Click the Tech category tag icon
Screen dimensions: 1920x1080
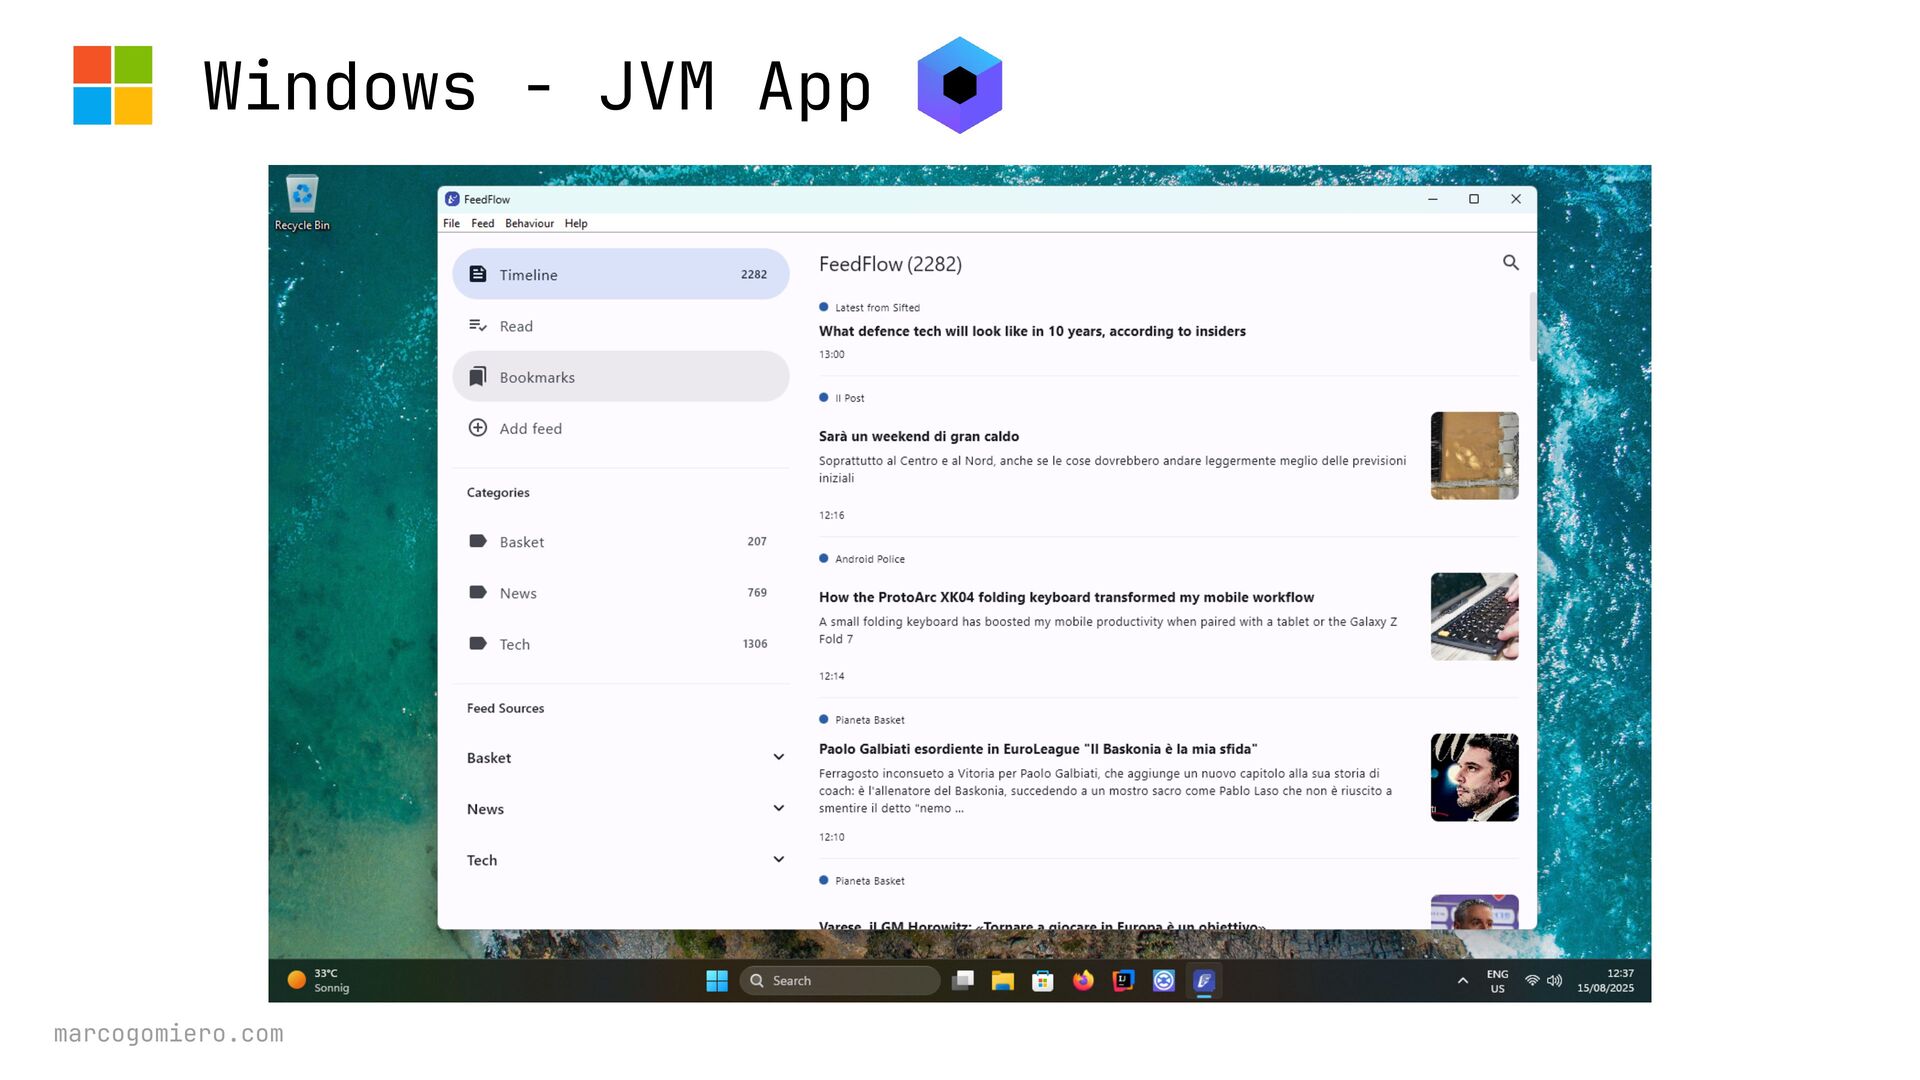click(x=478, y=643)
